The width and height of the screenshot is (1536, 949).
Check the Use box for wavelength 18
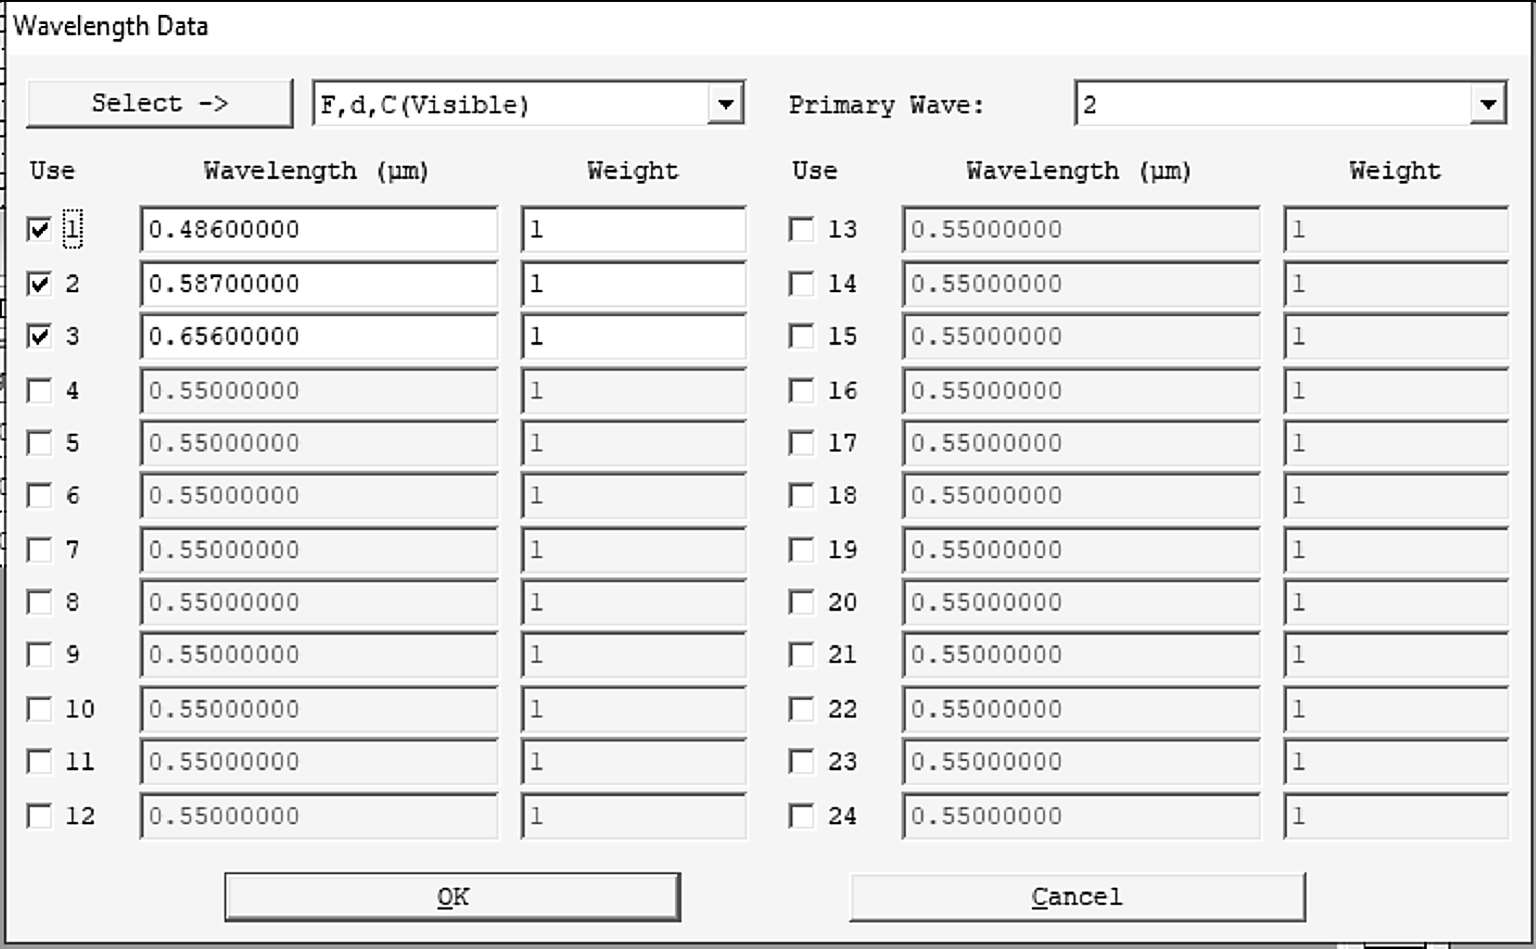801,496
